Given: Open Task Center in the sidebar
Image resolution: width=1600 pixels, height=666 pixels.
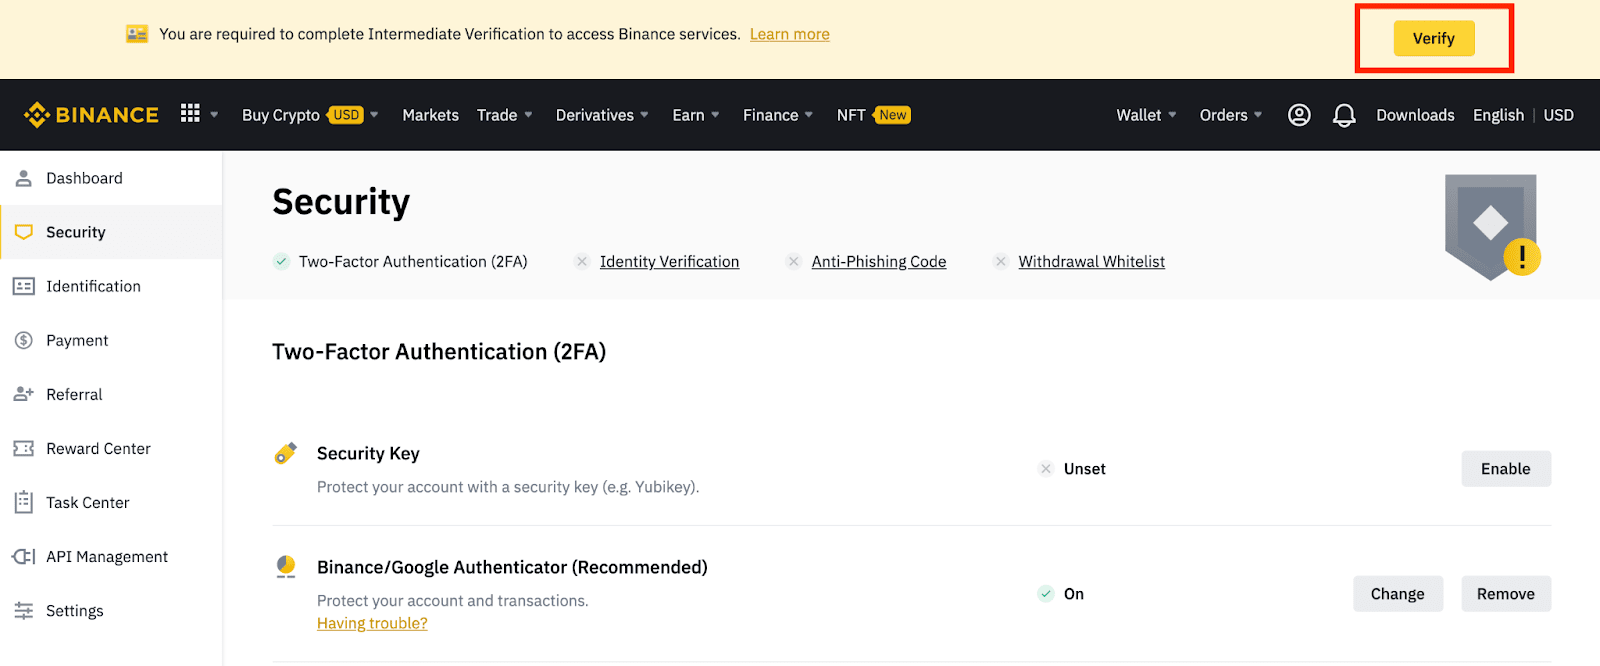Looking at the screenshot, I should click(x=111, y=502).
